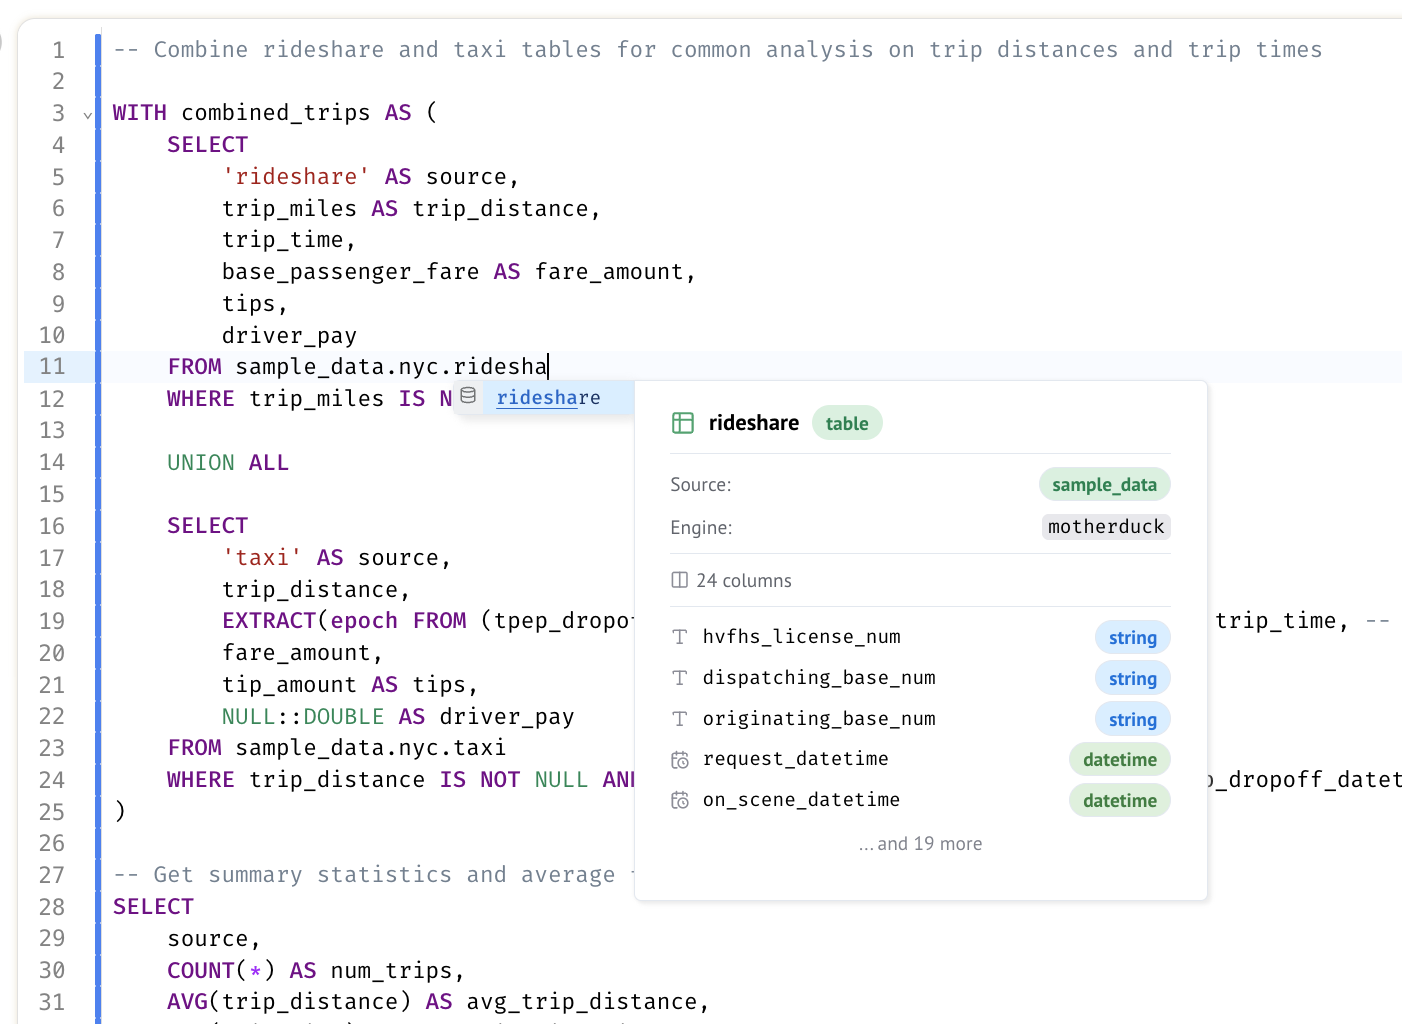Viewport: 1402px width, 1024px height.
Task: Click the columns icon next to 24 columns
Action: tap(680, 580)
